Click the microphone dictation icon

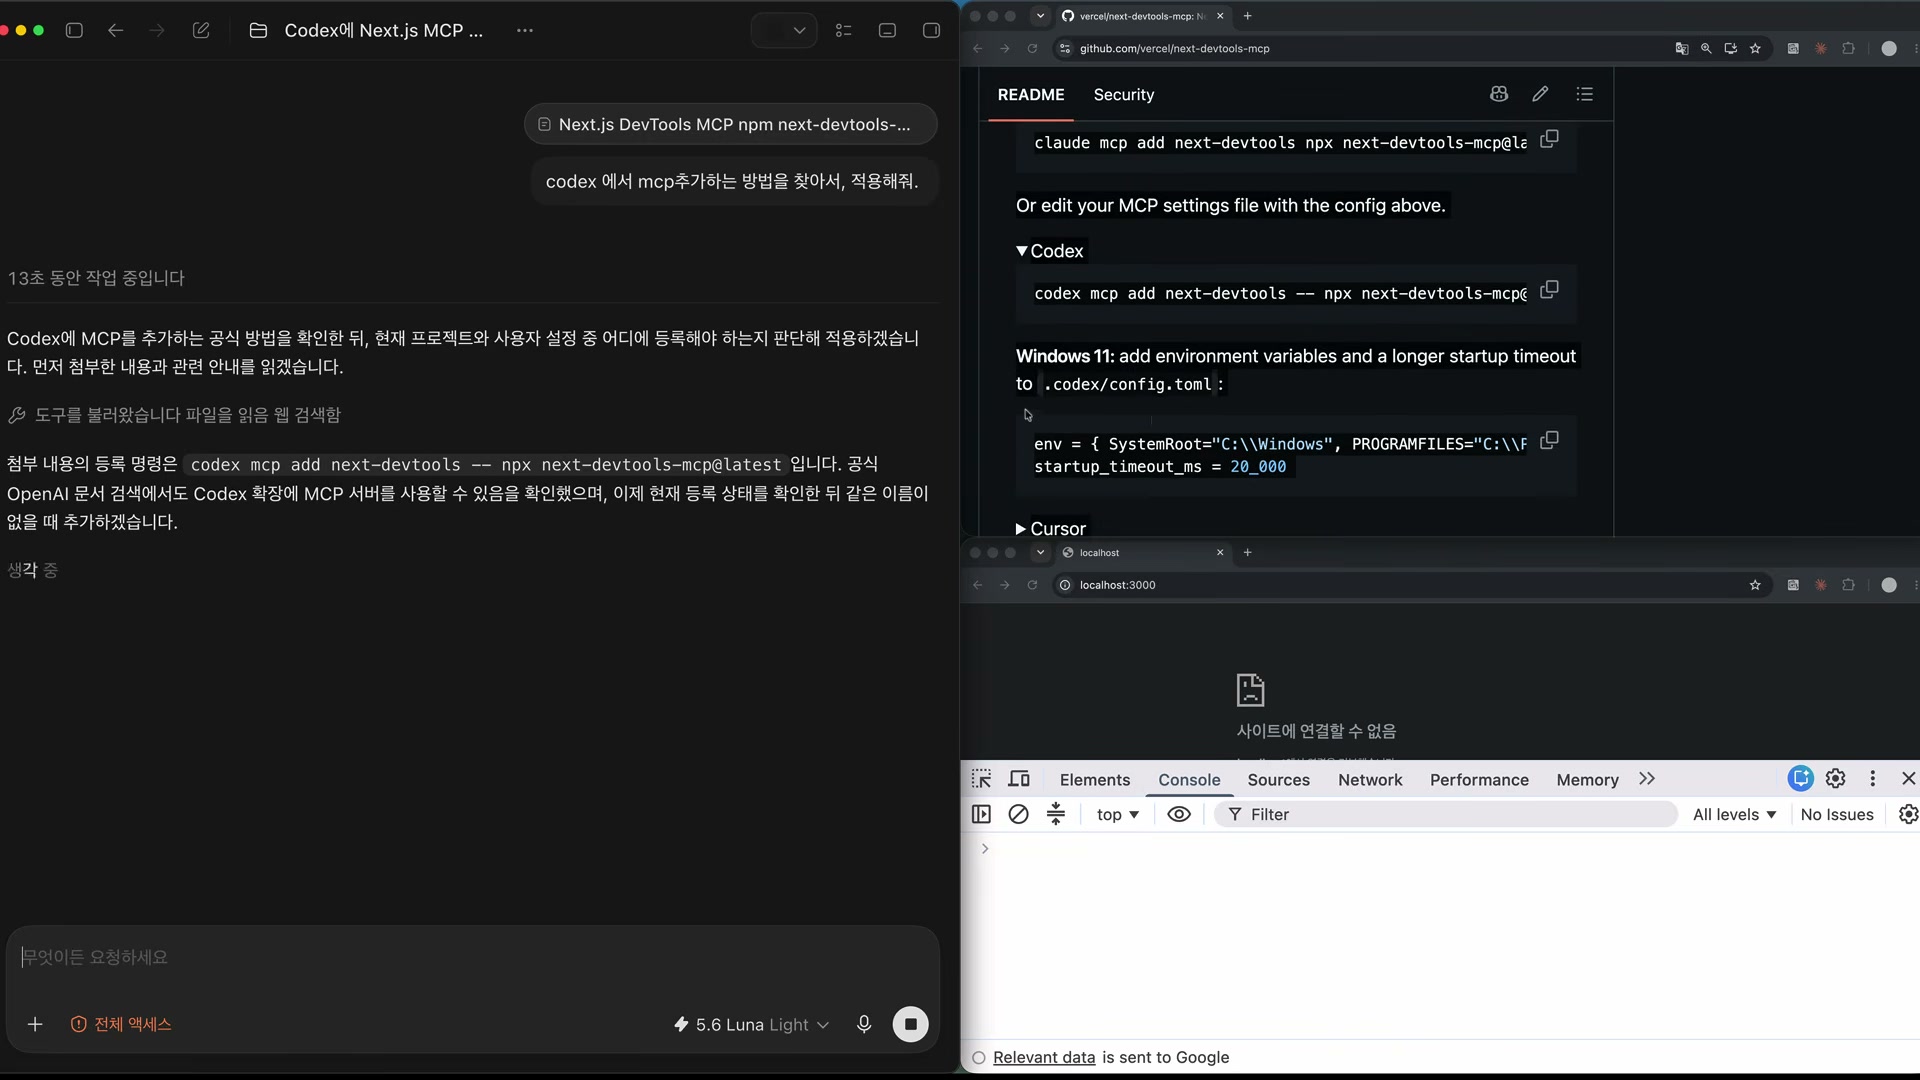coord(864,1024)
